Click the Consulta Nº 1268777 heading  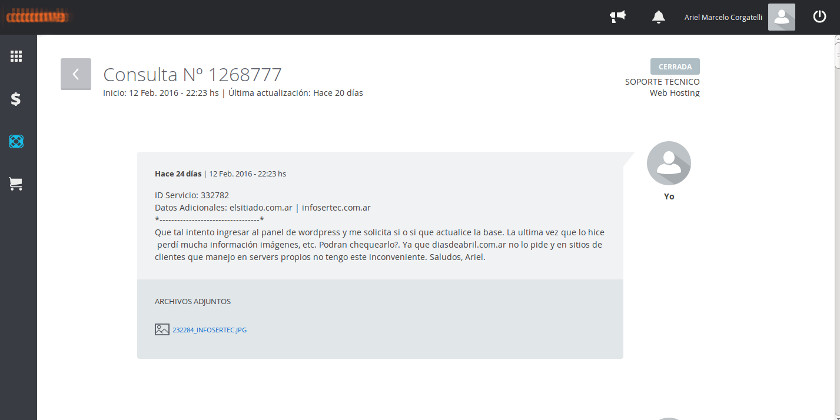[192, 74]
